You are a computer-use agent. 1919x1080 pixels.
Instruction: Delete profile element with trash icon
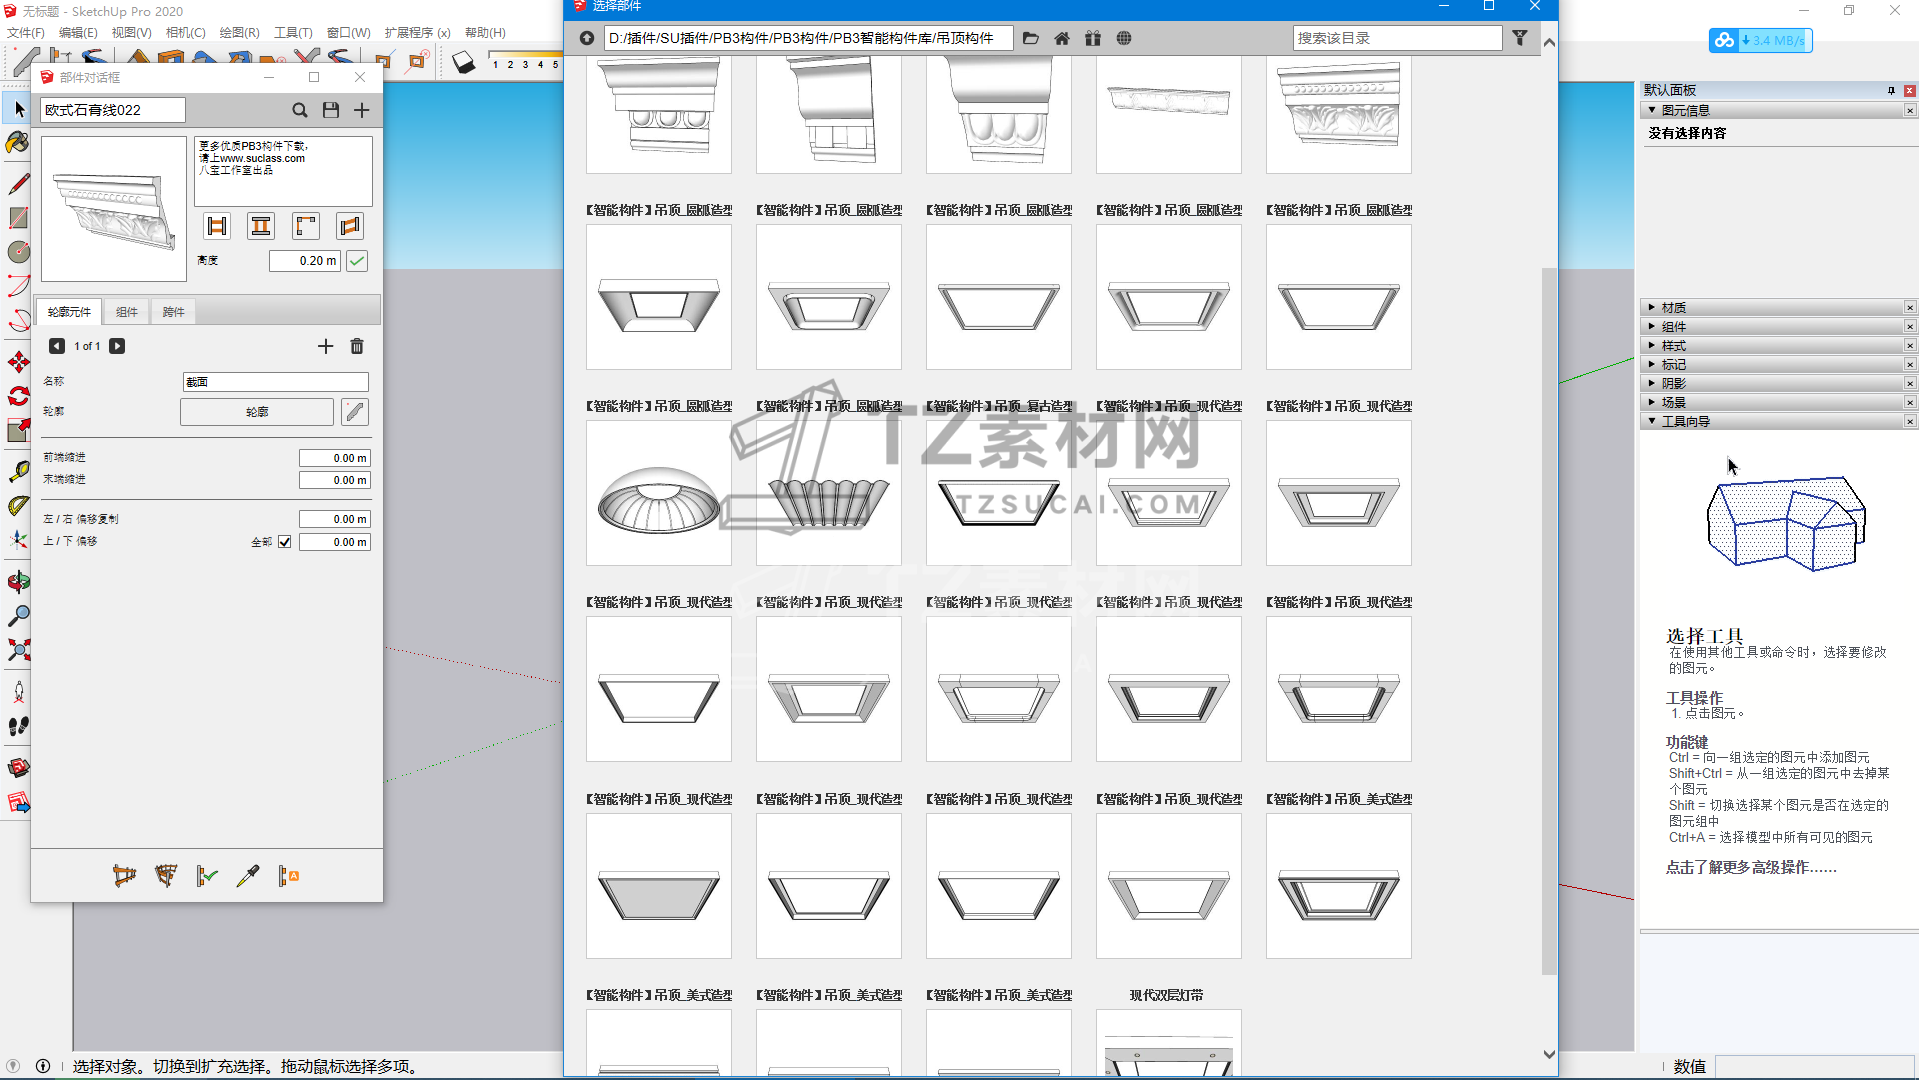(x=357, y=346)
